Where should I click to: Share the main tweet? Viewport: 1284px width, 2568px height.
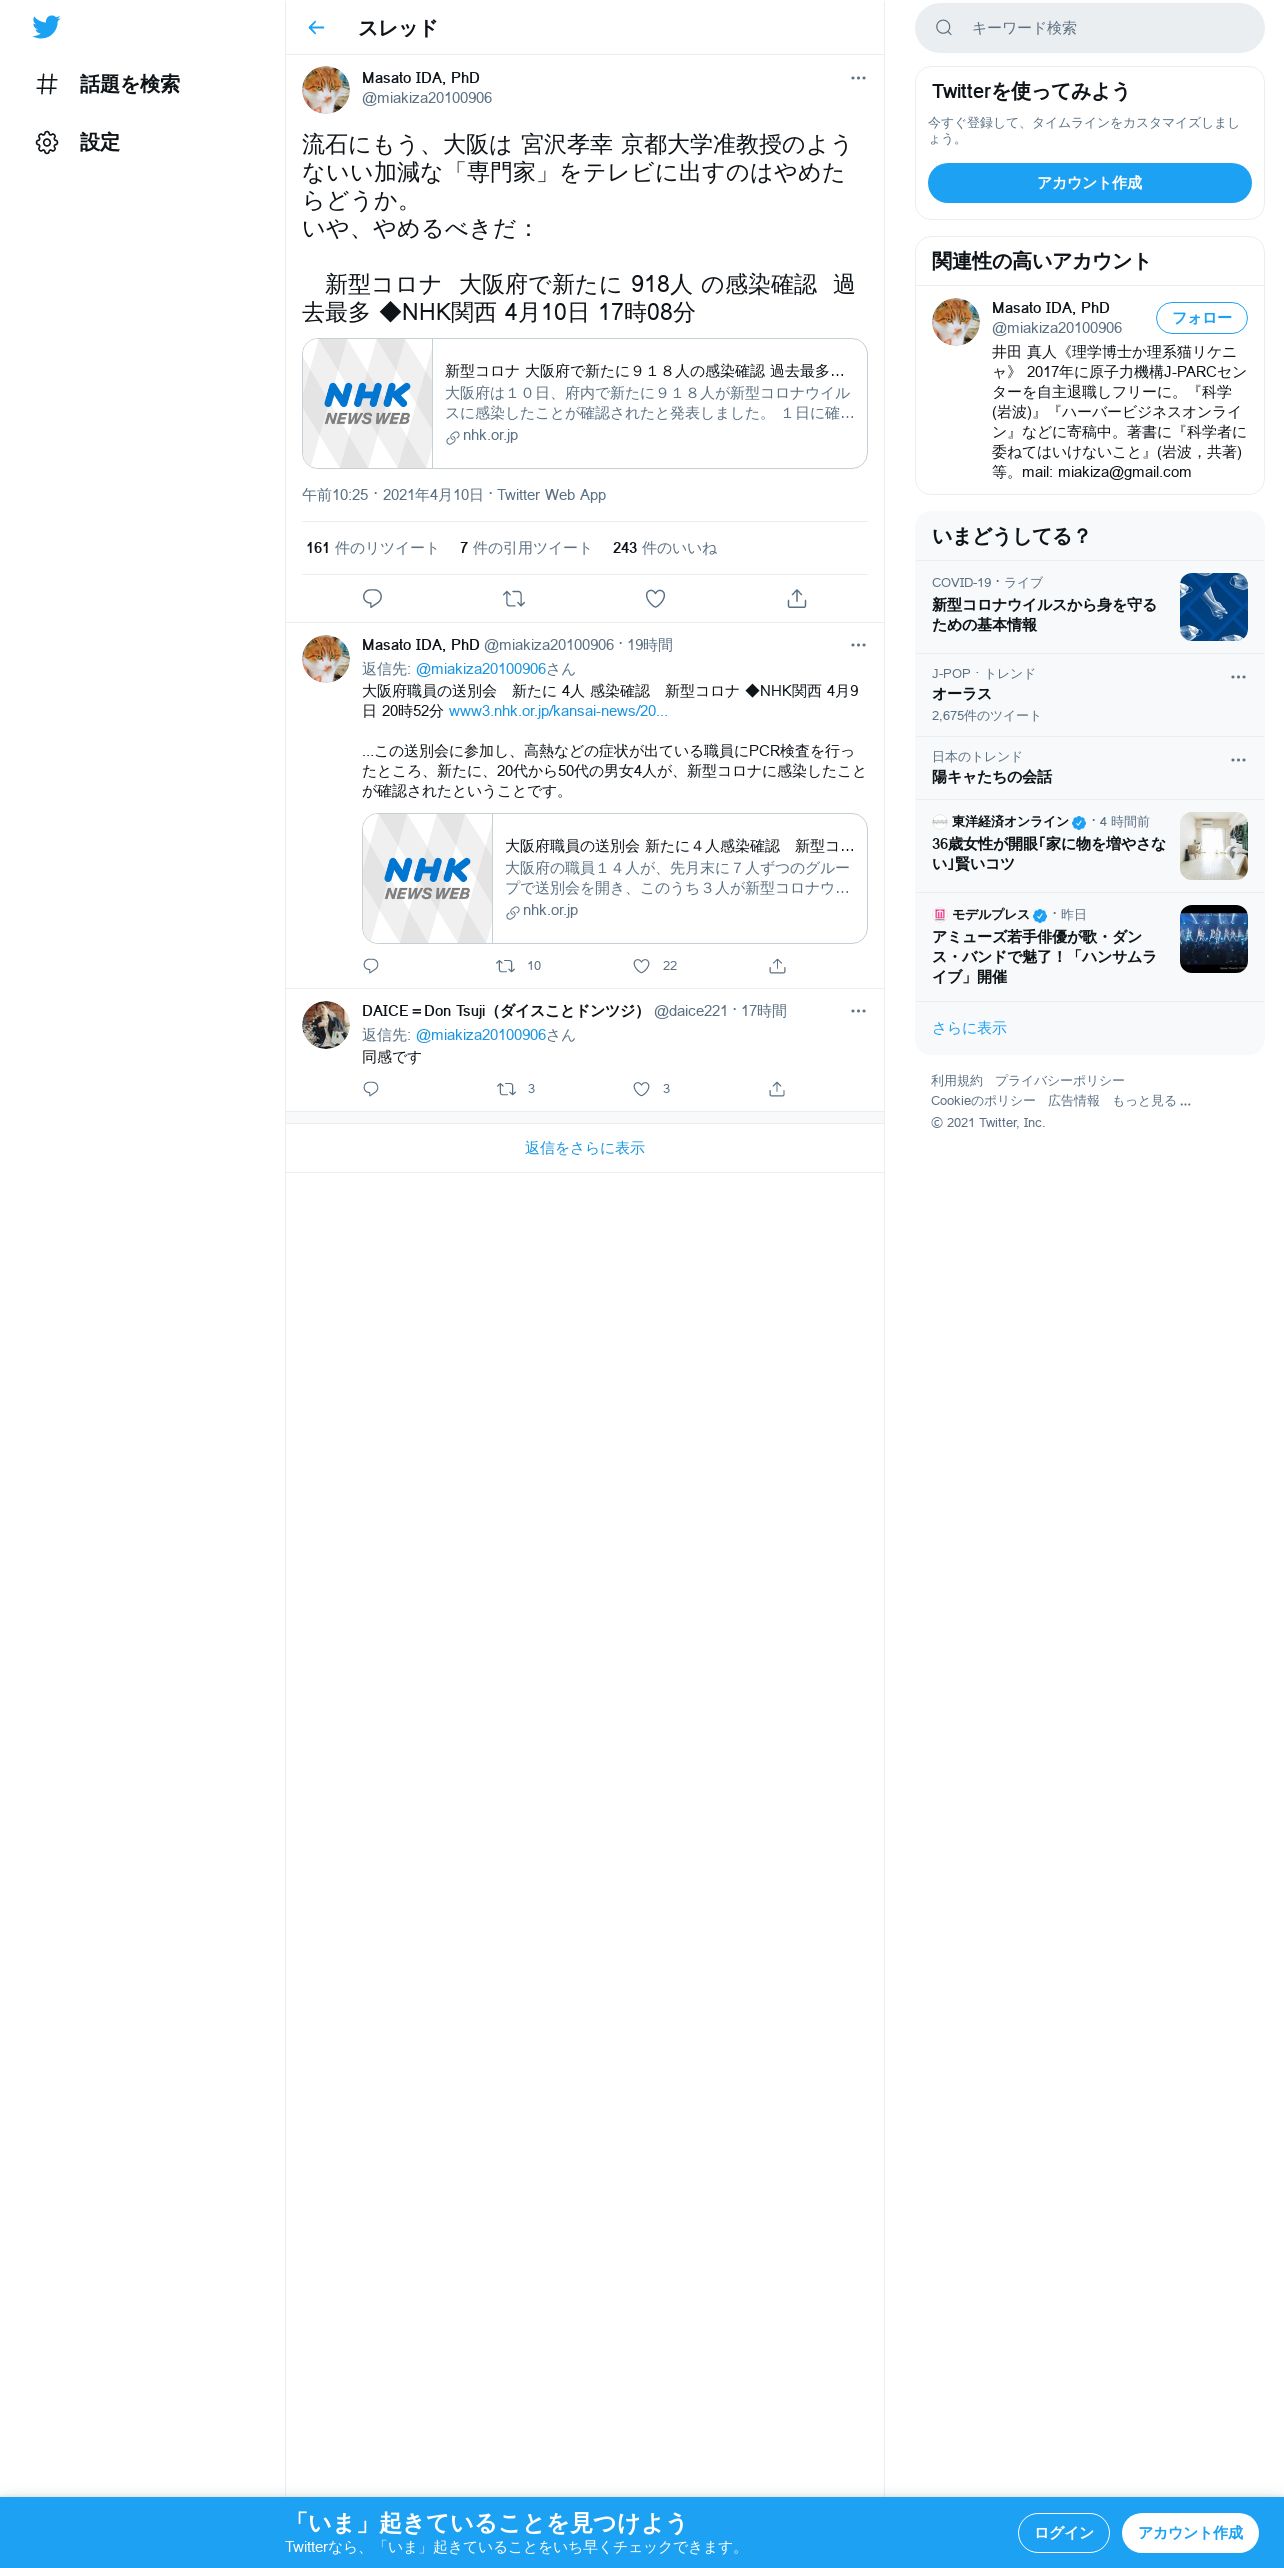click(797, 598)
